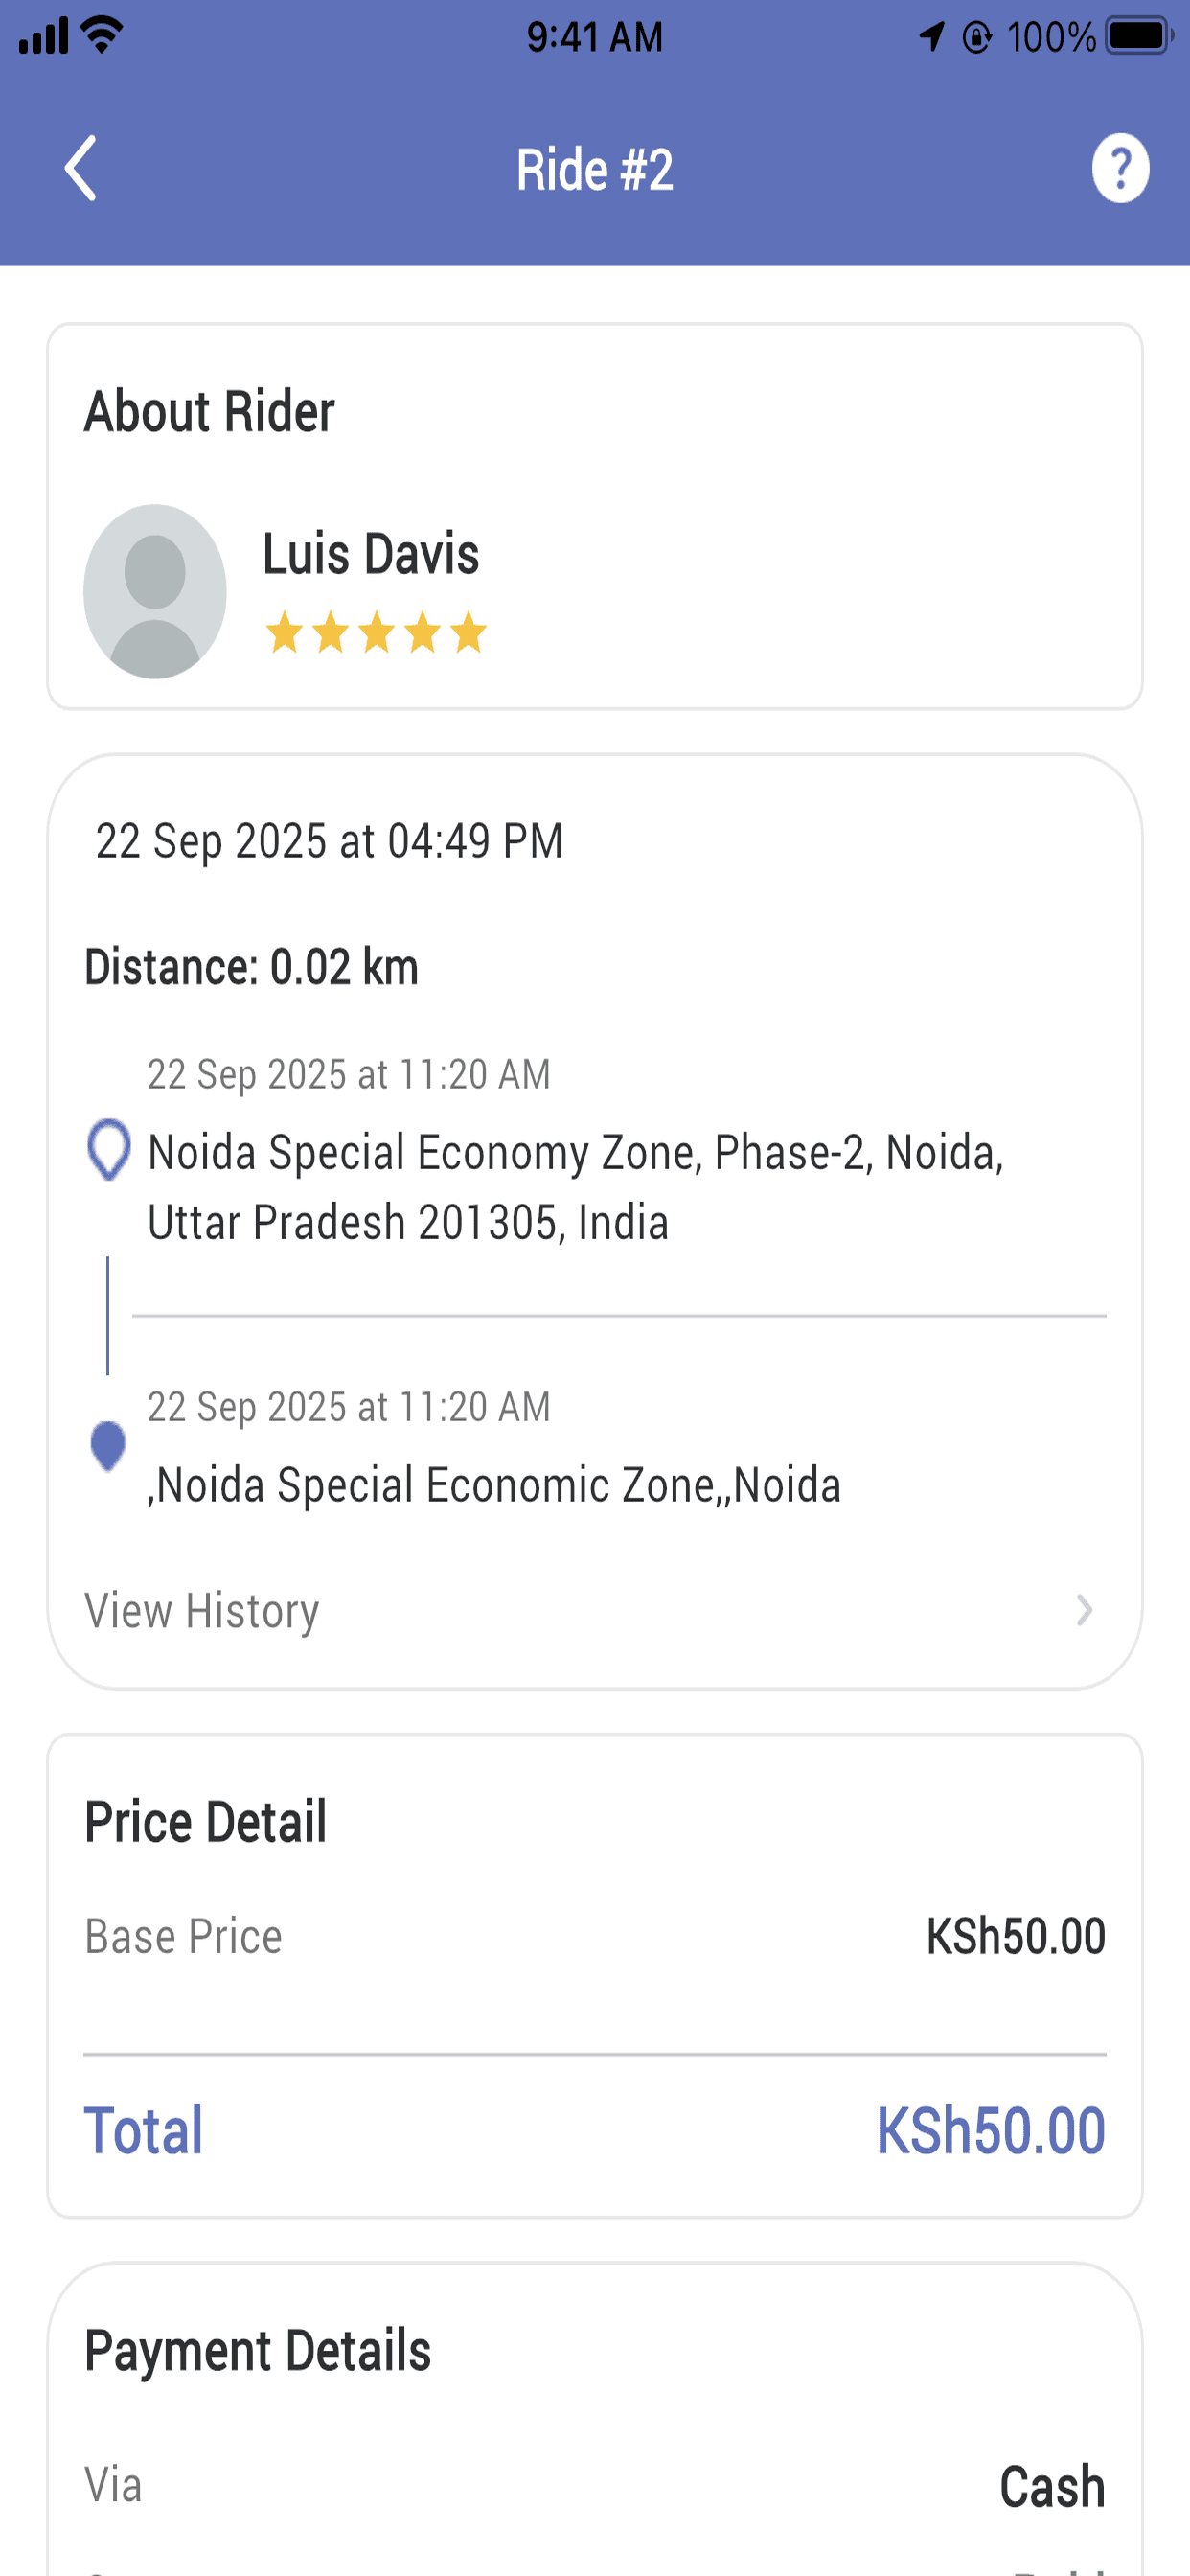1190x2576 pixels.
Task: Select the Noida Special Economy Zone pickup address
Action: click(x=576, y=1187)
